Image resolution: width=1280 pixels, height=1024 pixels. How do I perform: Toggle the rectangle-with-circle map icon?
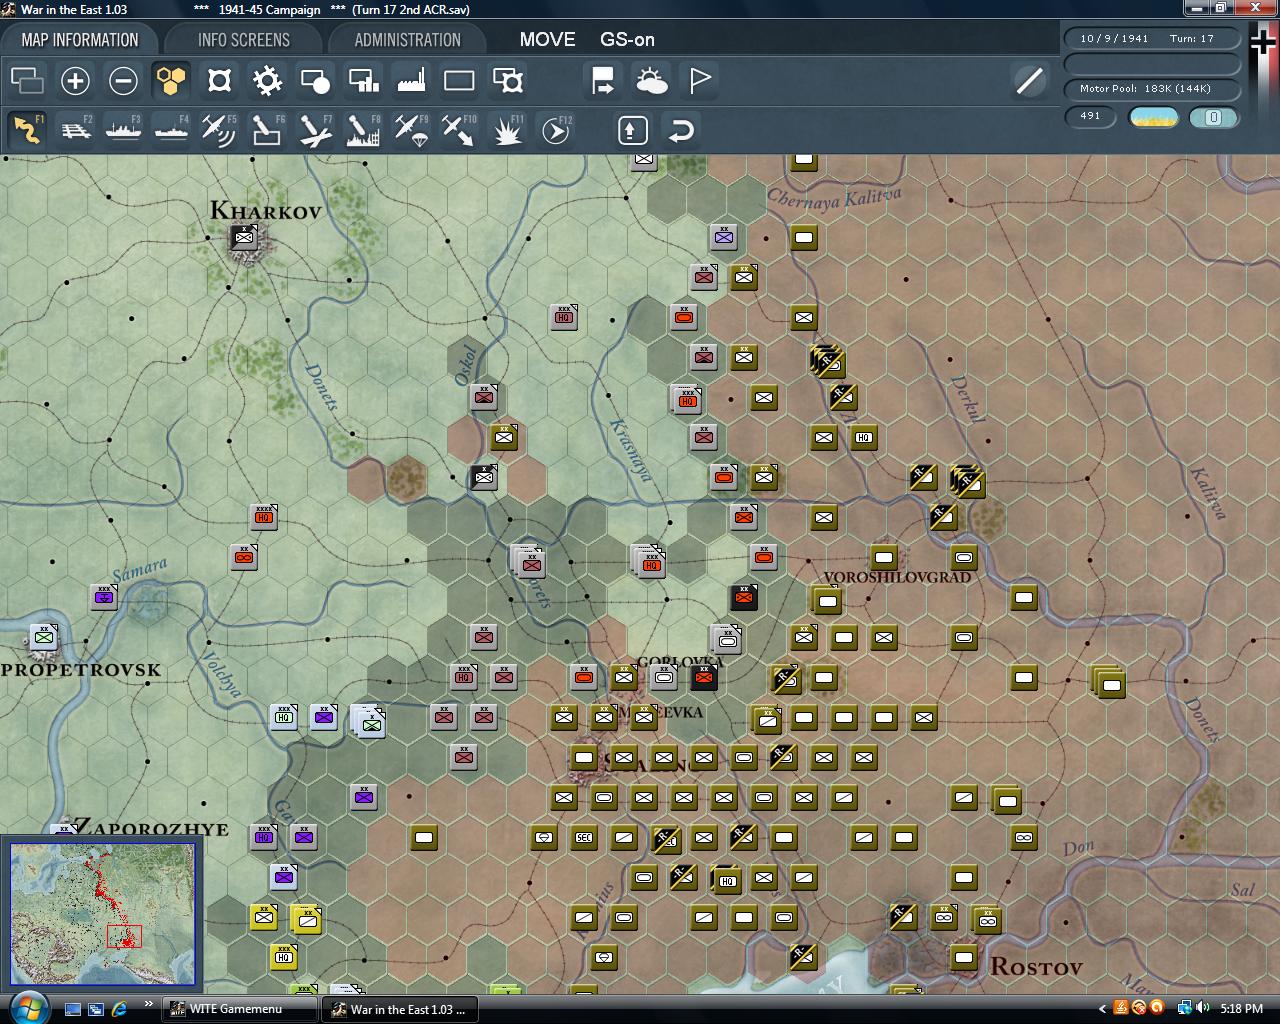point(315,80)
